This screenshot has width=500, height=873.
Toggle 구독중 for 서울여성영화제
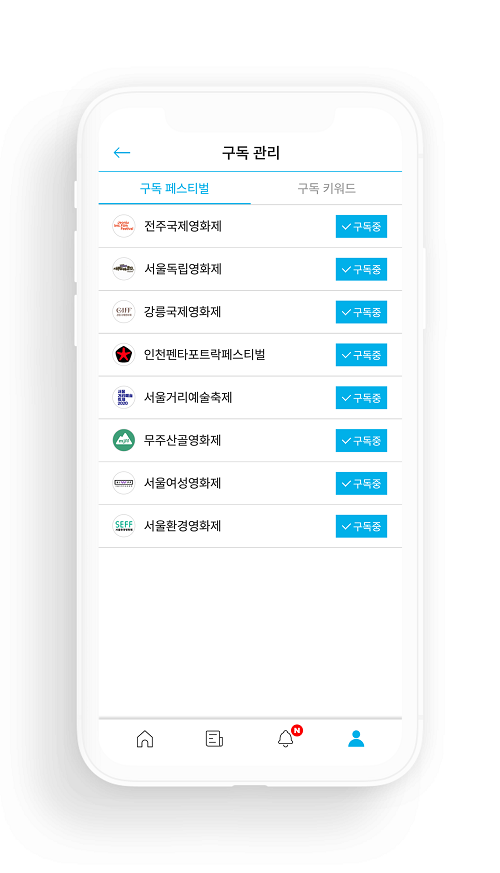pyautogui.click(x=361, y=483)
